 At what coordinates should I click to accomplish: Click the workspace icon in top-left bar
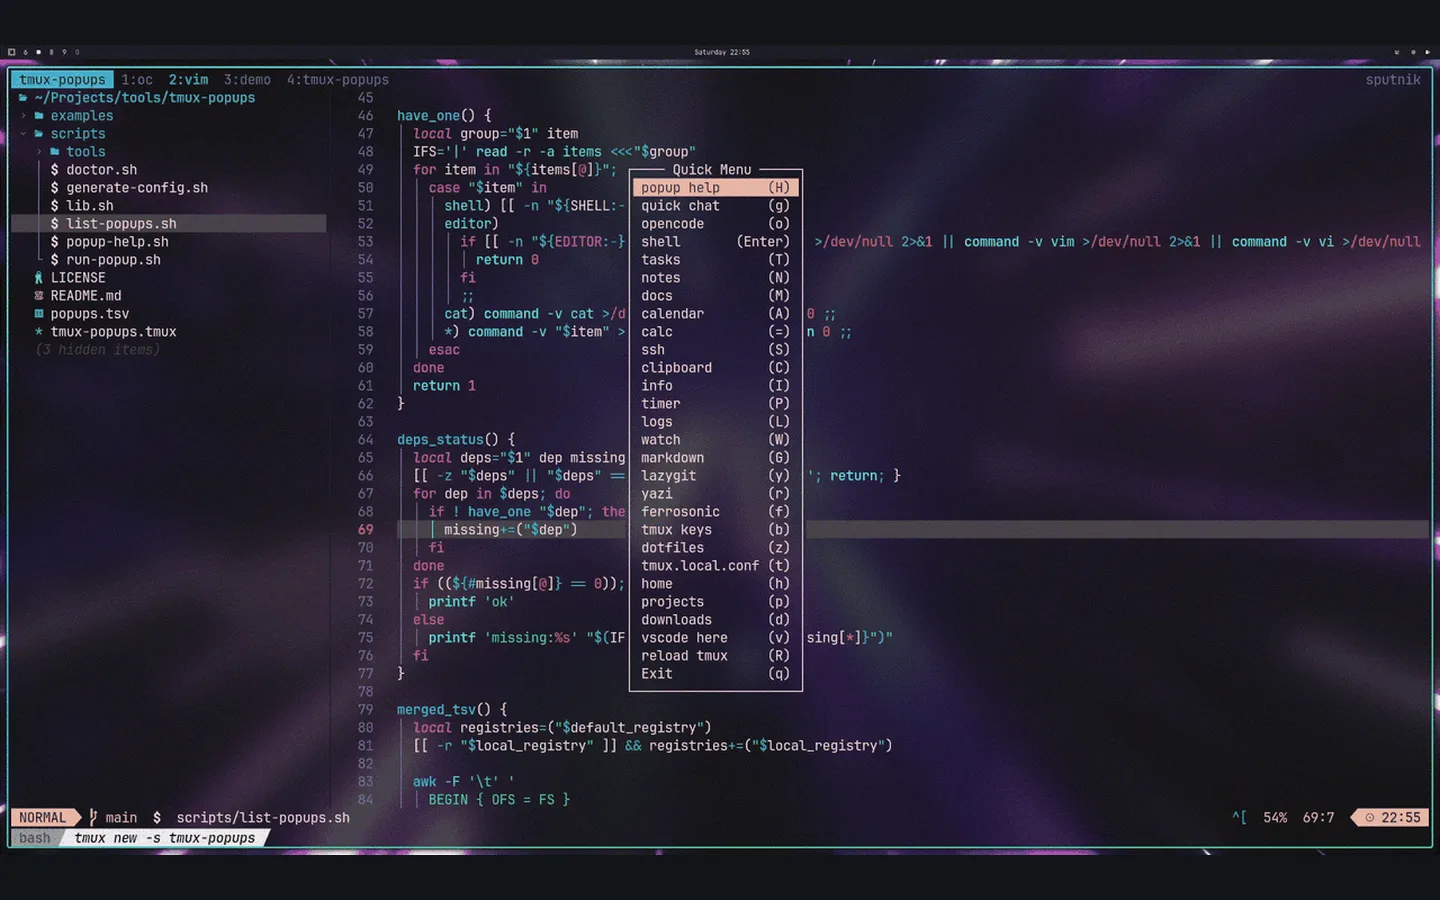tap(11, 52)
